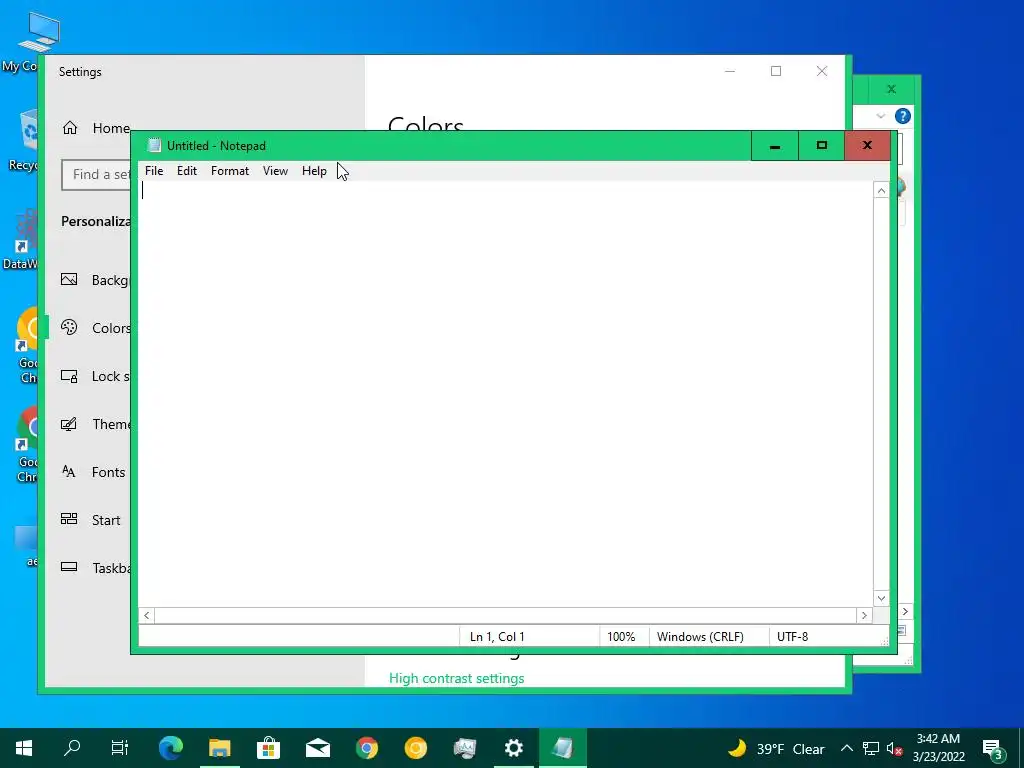
Task: Click the Find a setting search box
Action: (97, 174)
